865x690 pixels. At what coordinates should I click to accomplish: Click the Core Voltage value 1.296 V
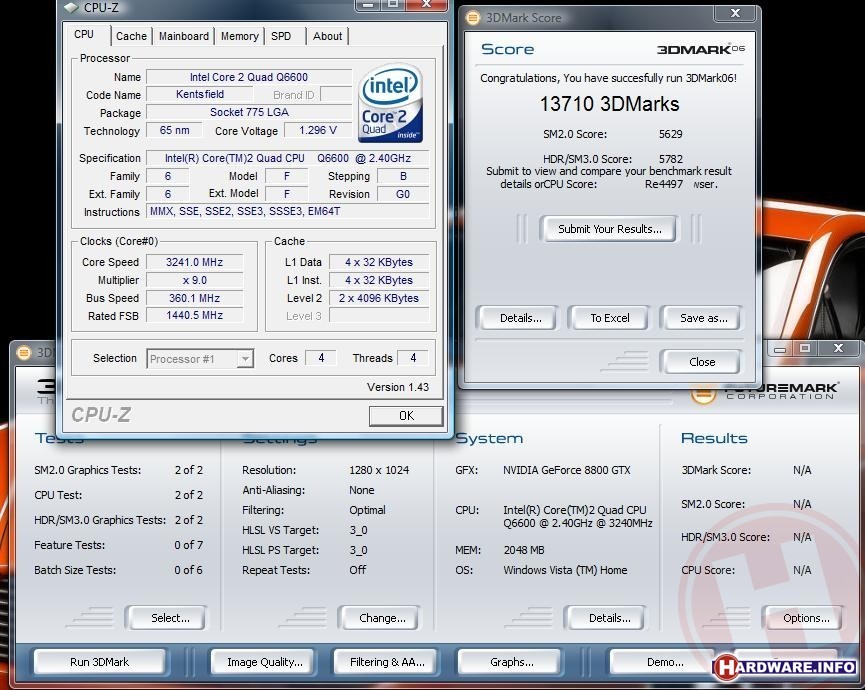tap(318, 130)
